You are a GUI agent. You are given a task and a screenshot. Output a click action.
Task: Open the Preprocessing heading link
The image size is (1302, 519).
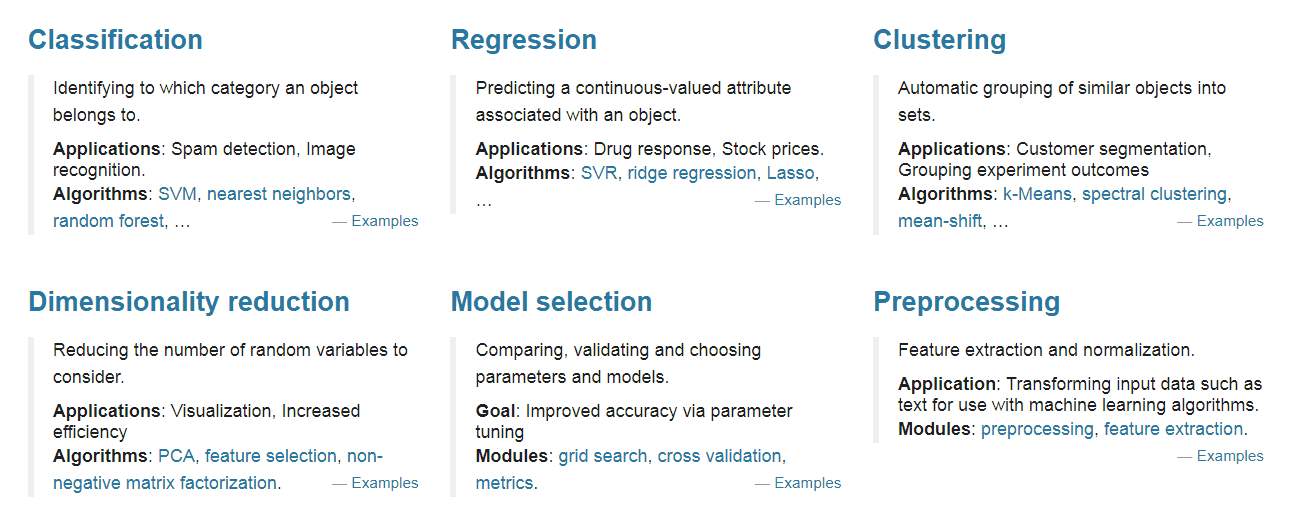(x=967, y=302)
